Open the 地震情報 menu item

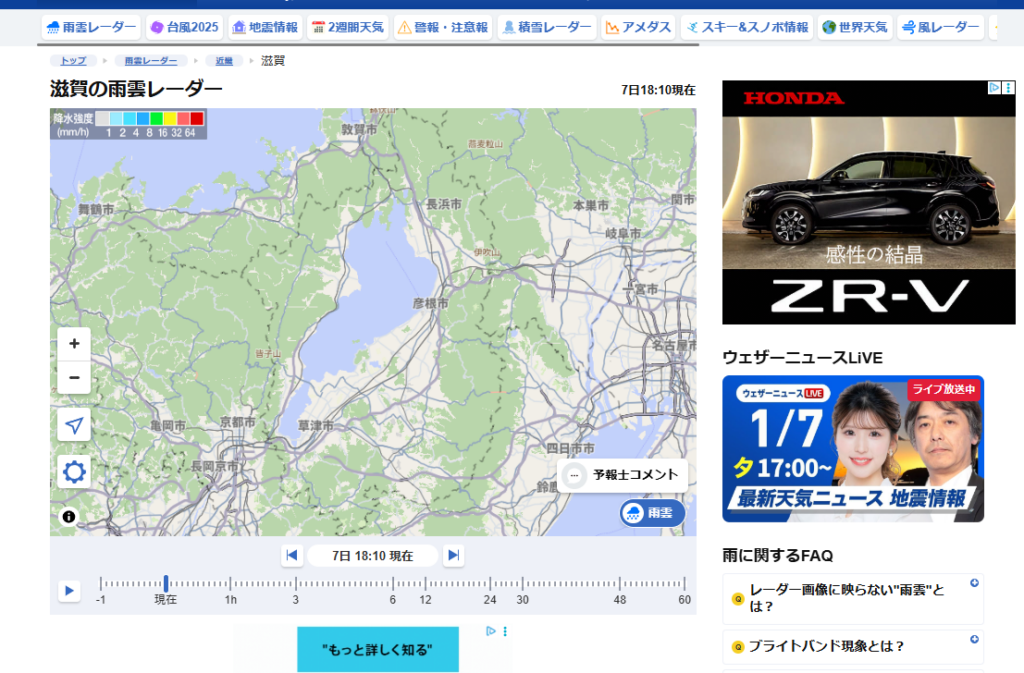[x=265, y=27]
